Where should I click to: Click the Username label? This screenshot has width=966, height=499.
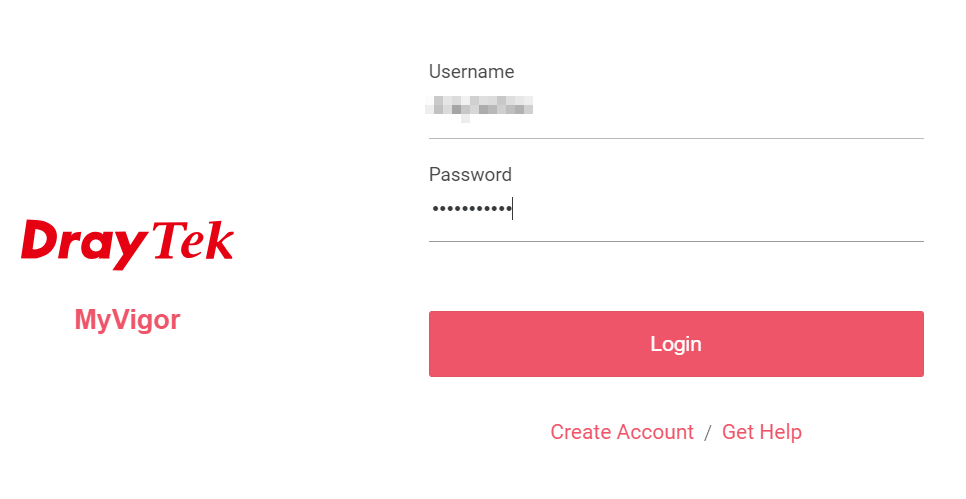pos(471,71)
